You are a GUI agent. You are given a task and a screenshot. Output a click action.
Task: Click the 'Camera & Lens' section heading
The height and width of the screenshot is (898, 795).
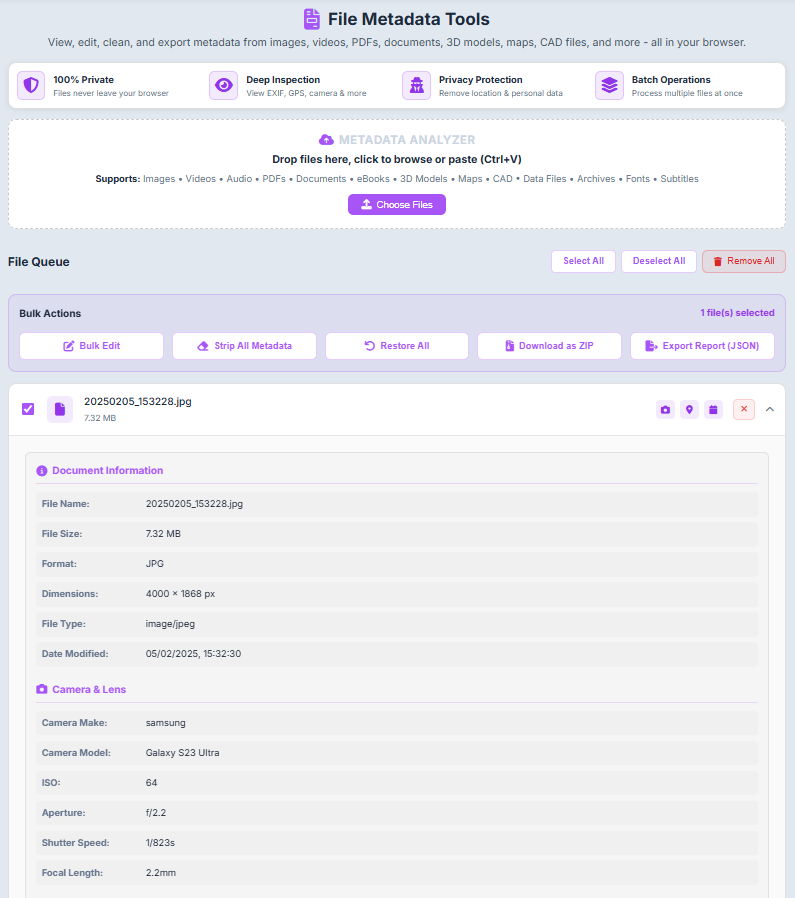(x=89, y=690)
